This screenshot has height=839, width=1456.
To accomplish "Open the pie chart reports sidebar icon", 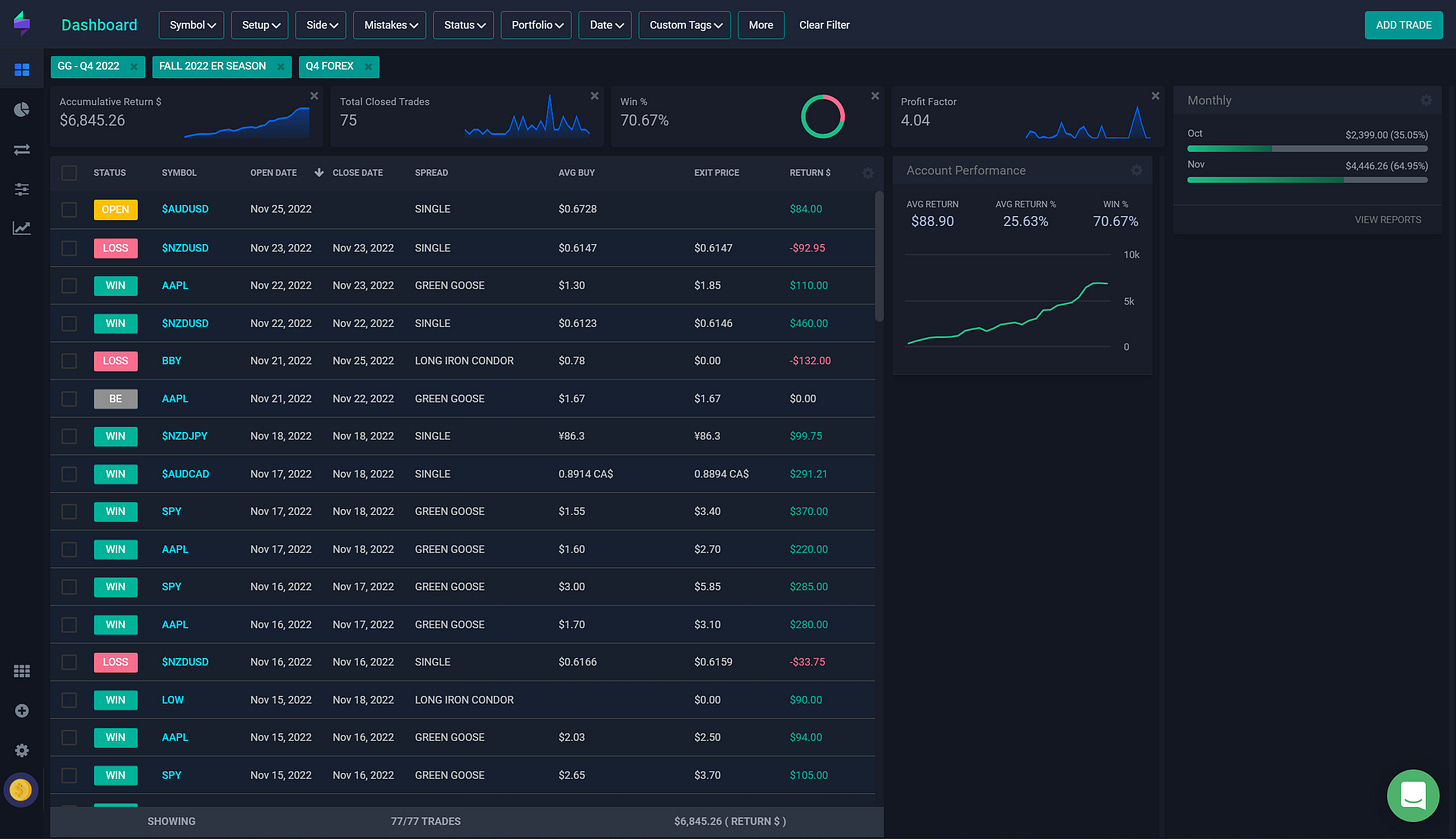I will (21, 109).
